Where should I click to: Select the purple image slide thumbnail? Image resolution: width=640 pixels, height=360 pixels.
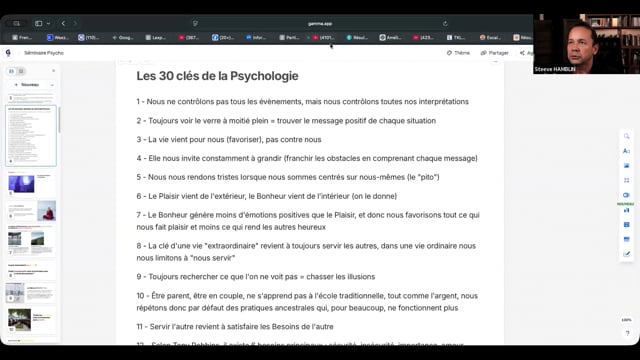[31, 183]
